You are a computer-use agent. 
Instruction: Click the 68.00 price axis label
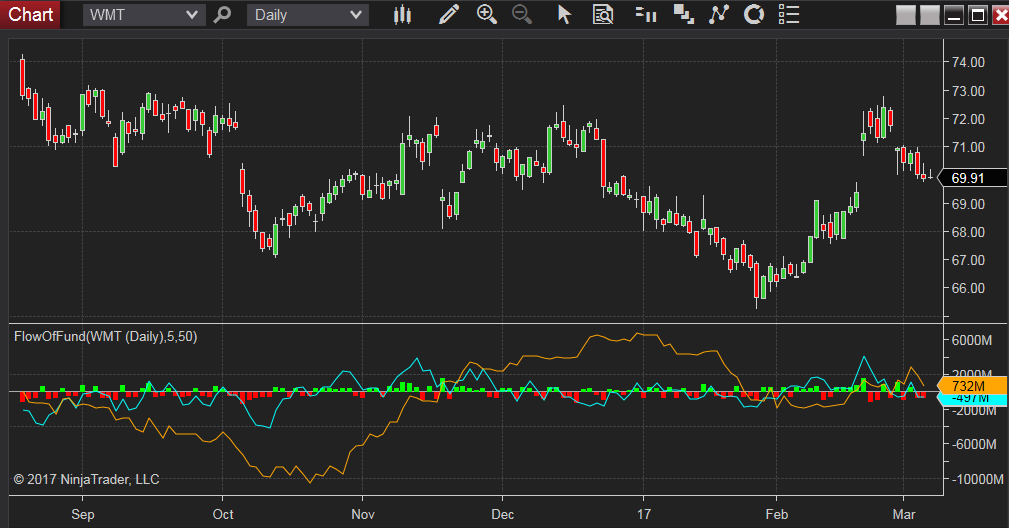968,232
